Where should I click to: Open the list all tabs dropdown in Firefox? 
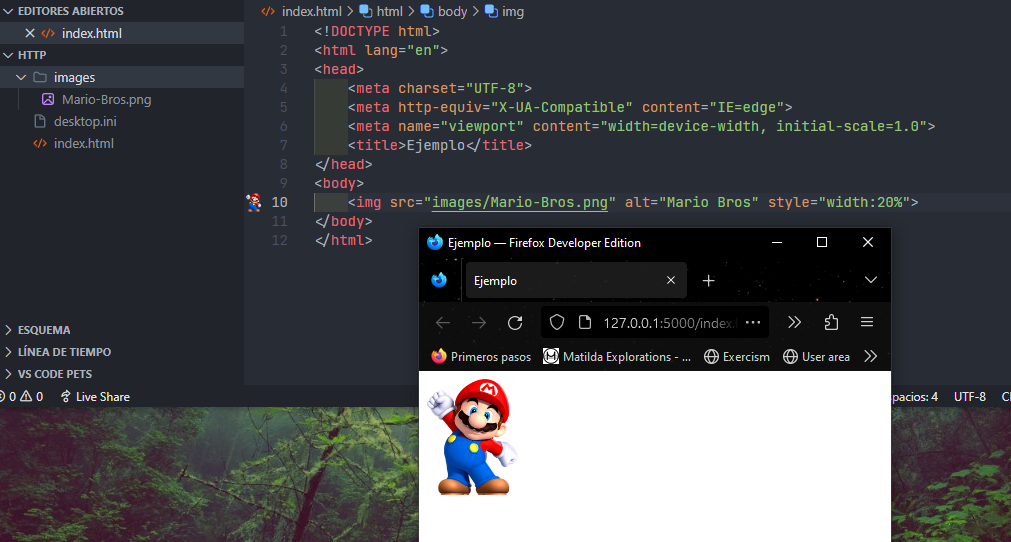(x=871, y=280)
